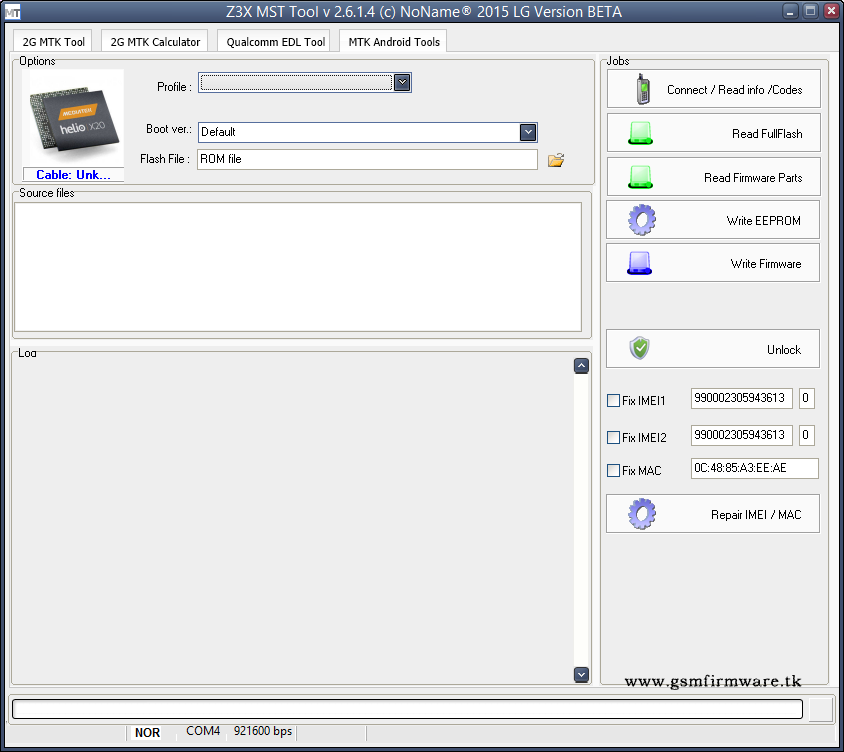Viewport: 844px width, 752px height.
Task: Click the Read Firmware Parts button
Action: (714, 177)
